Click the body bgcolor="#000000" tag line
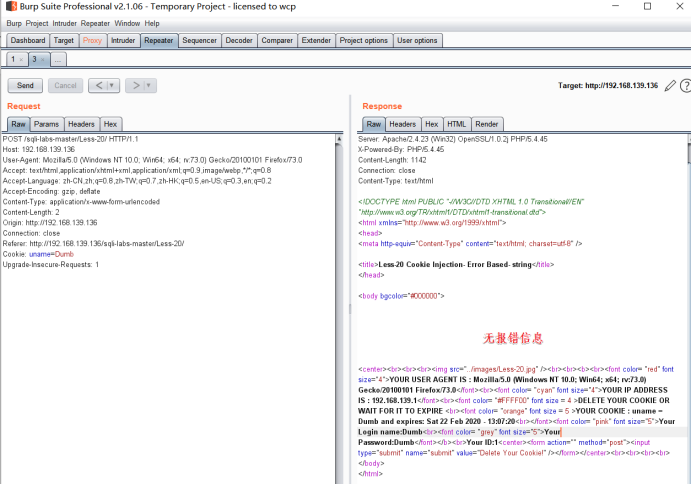The height and width of the screenshot is (485, 691). tap(401, 296)
